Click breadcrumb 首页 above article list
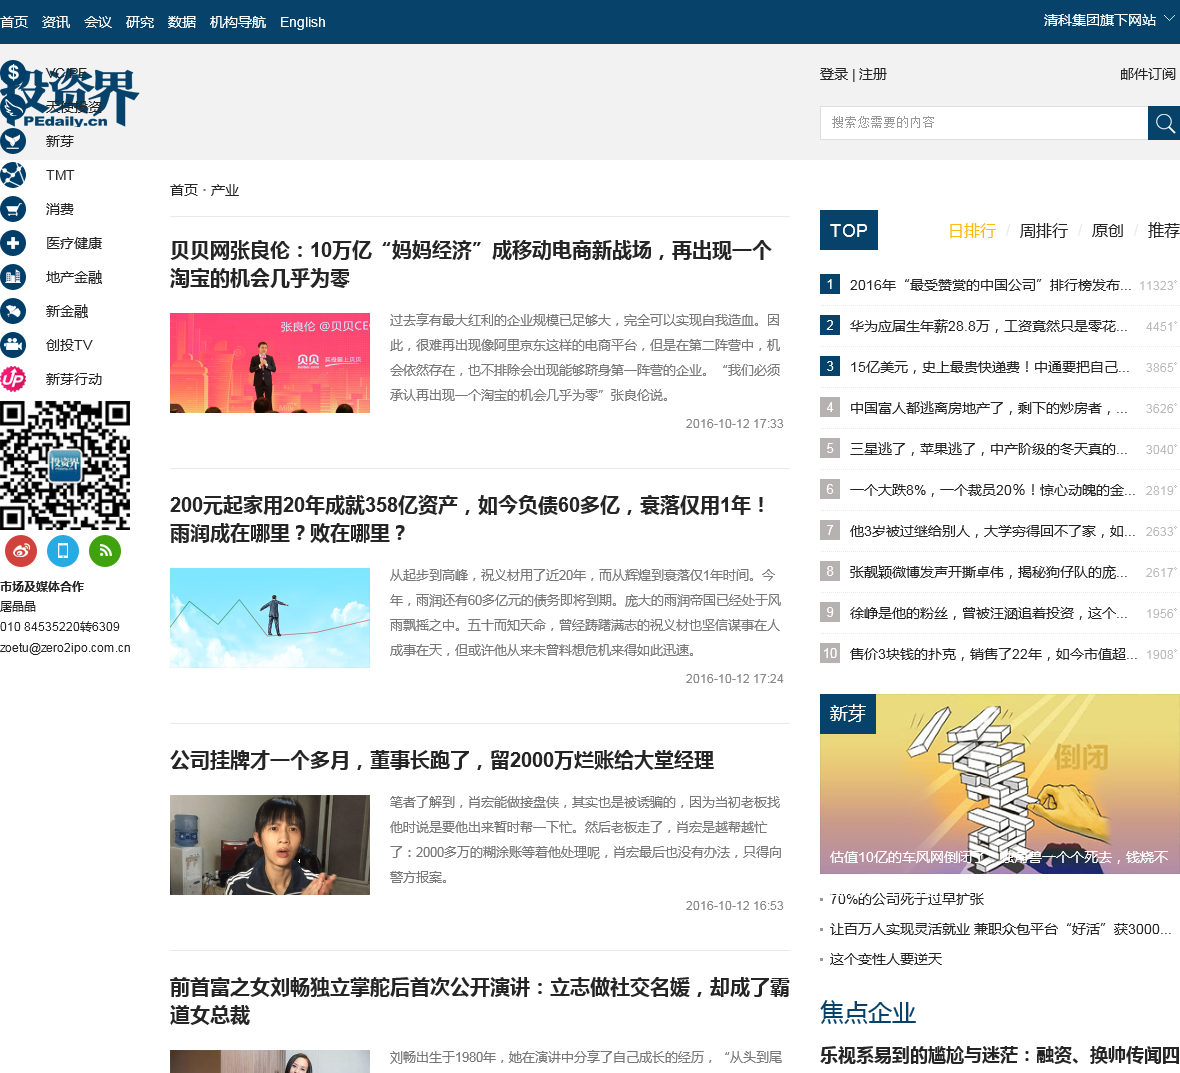Viewport: 1180px width, 1073px height. pos(184,190)
